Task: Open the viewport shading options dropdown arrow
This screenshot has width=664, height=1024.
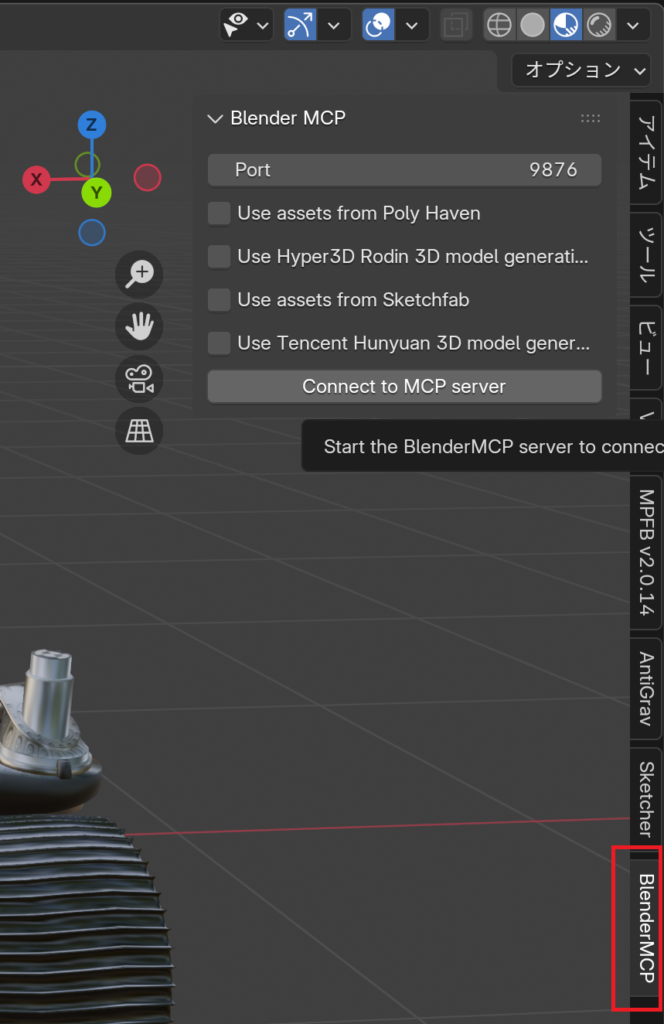Action: coord(633,24)
